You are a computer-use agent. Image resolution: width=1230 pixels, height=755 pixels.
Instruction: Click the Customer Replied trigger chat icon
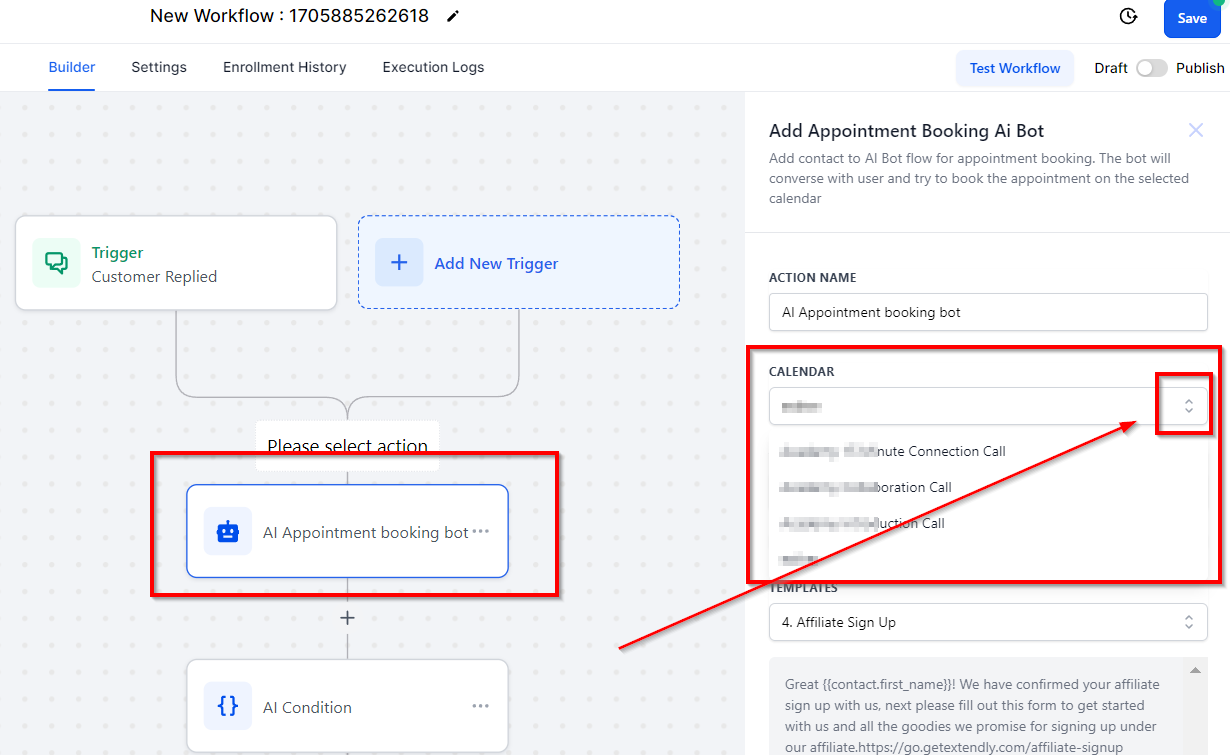tap(56, 263)
